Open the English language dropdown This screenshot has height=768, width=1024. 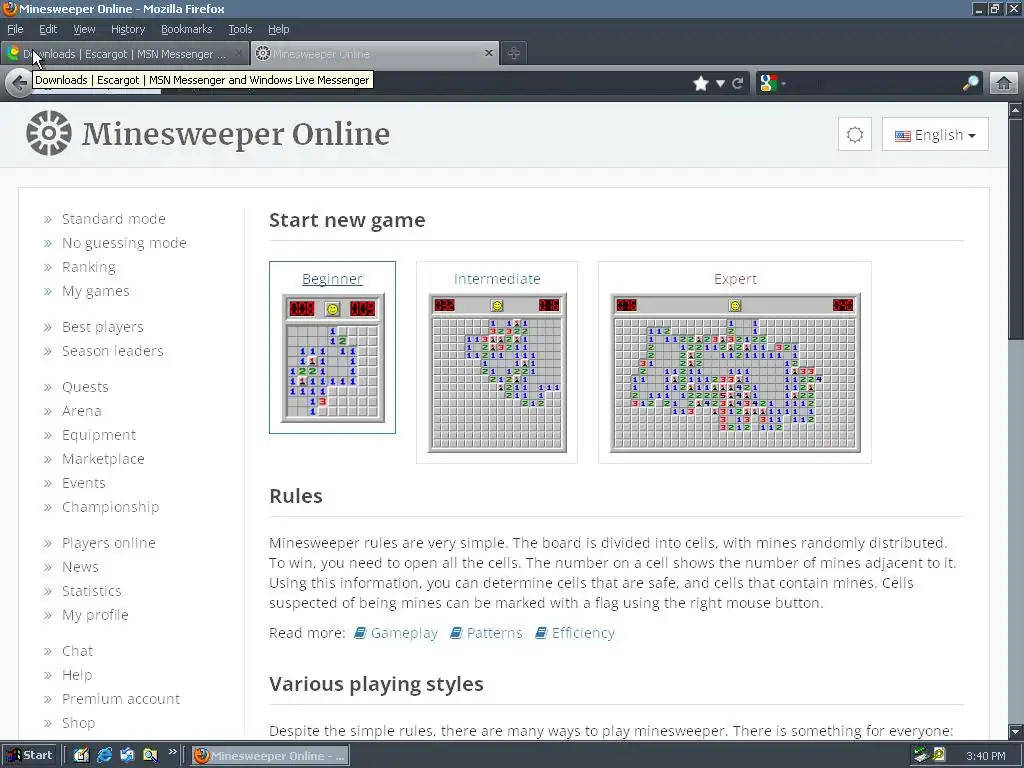[x=935, y=135]
